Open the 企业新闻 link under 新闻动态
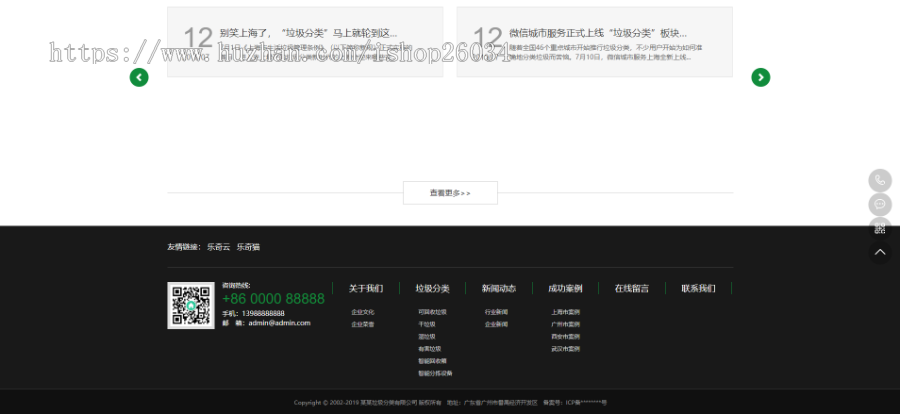900x414 pixels. click(496, 324)
